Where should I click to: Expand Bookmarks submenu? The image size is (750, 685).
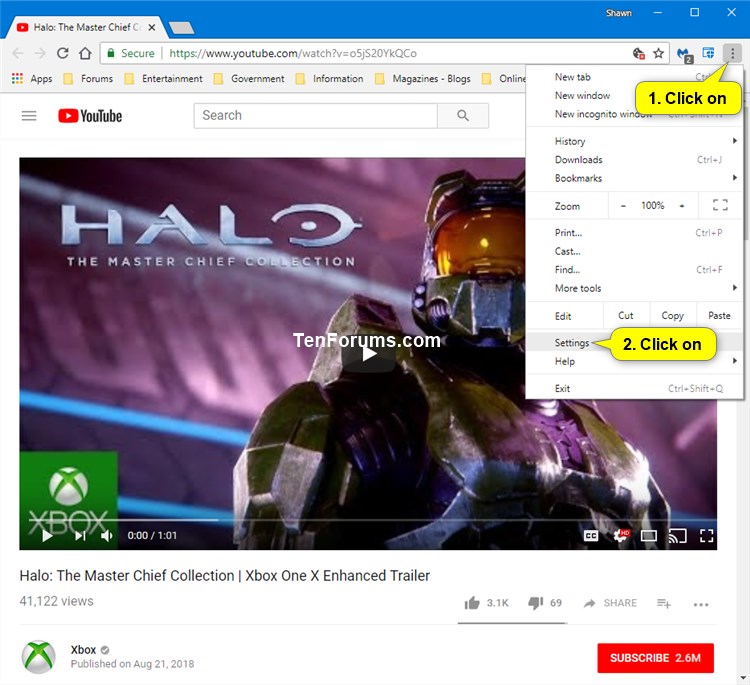634,178
